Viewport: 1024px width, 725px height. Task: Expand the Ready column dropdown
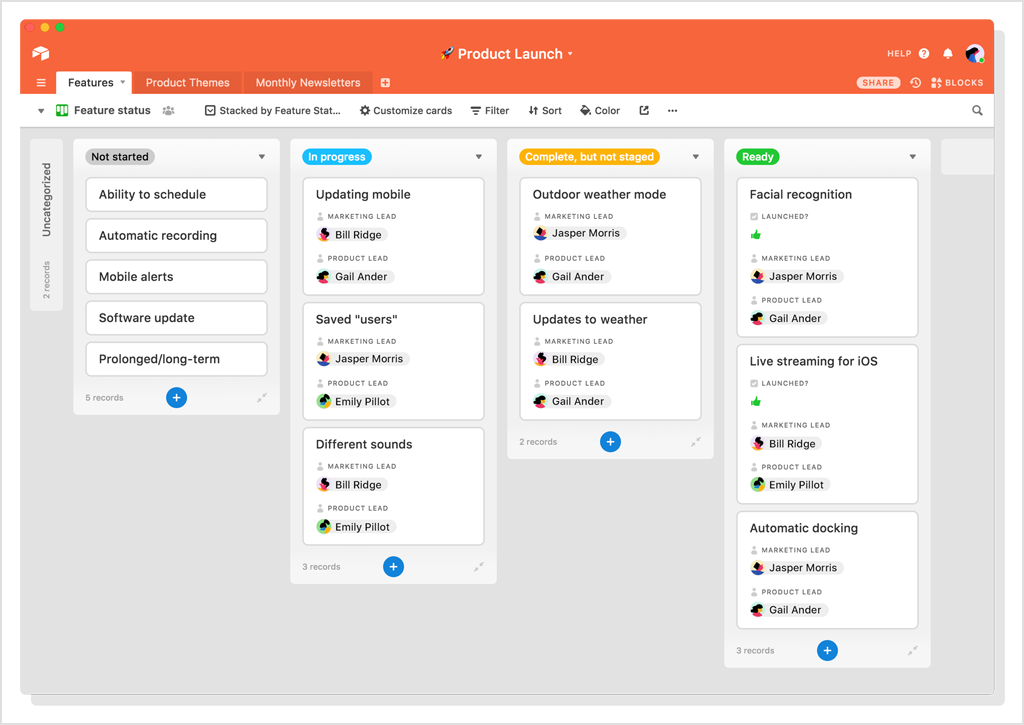[912, 156]
